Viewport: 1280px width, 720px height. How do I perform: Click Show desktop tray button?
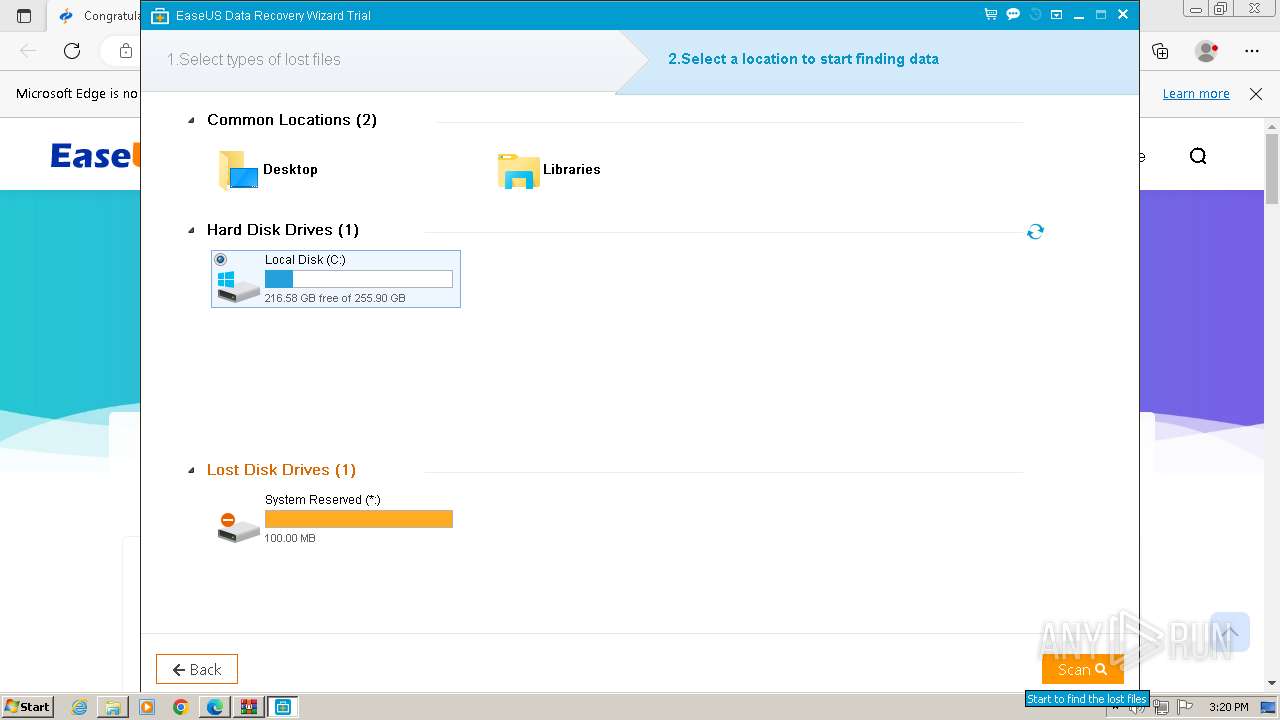pos(1268,707)
